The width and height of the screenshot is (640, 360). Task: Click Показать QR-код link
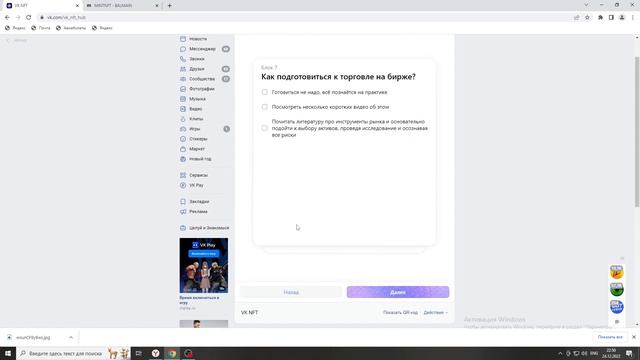pos(400,313)
